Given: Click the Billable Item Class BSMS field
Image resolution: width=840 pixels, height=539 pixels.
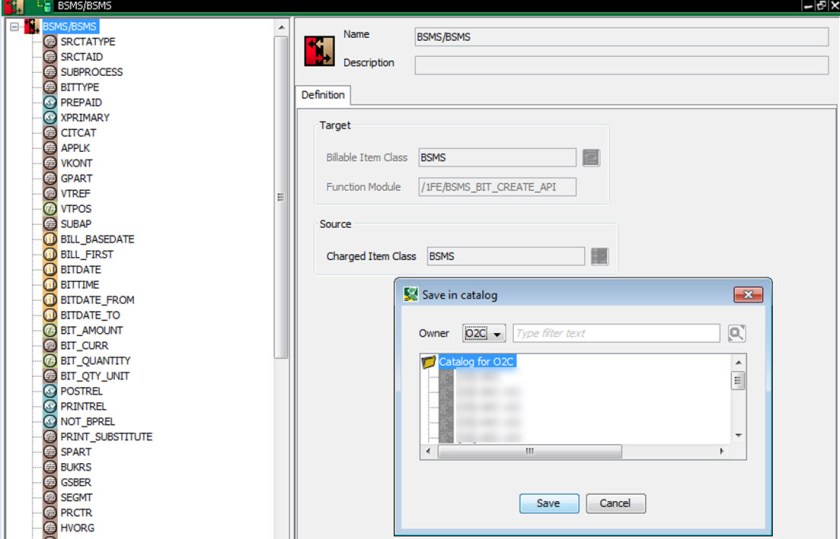Looking at the screenshot, I should click(x=497, y=158).
